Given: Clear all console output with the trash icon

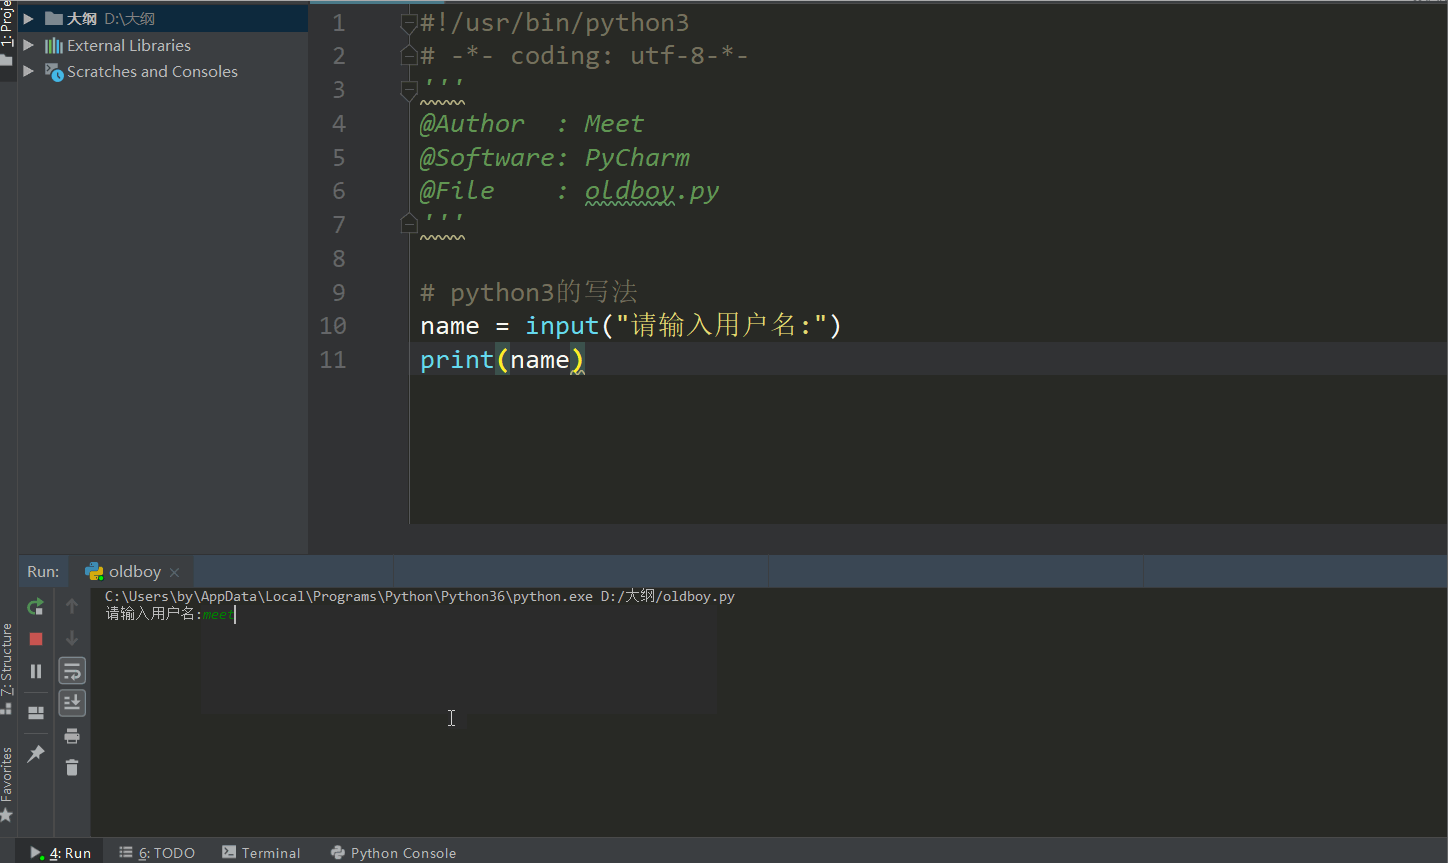Looking at the screenshot, I should pyautogui.click(x=72, y=768).
